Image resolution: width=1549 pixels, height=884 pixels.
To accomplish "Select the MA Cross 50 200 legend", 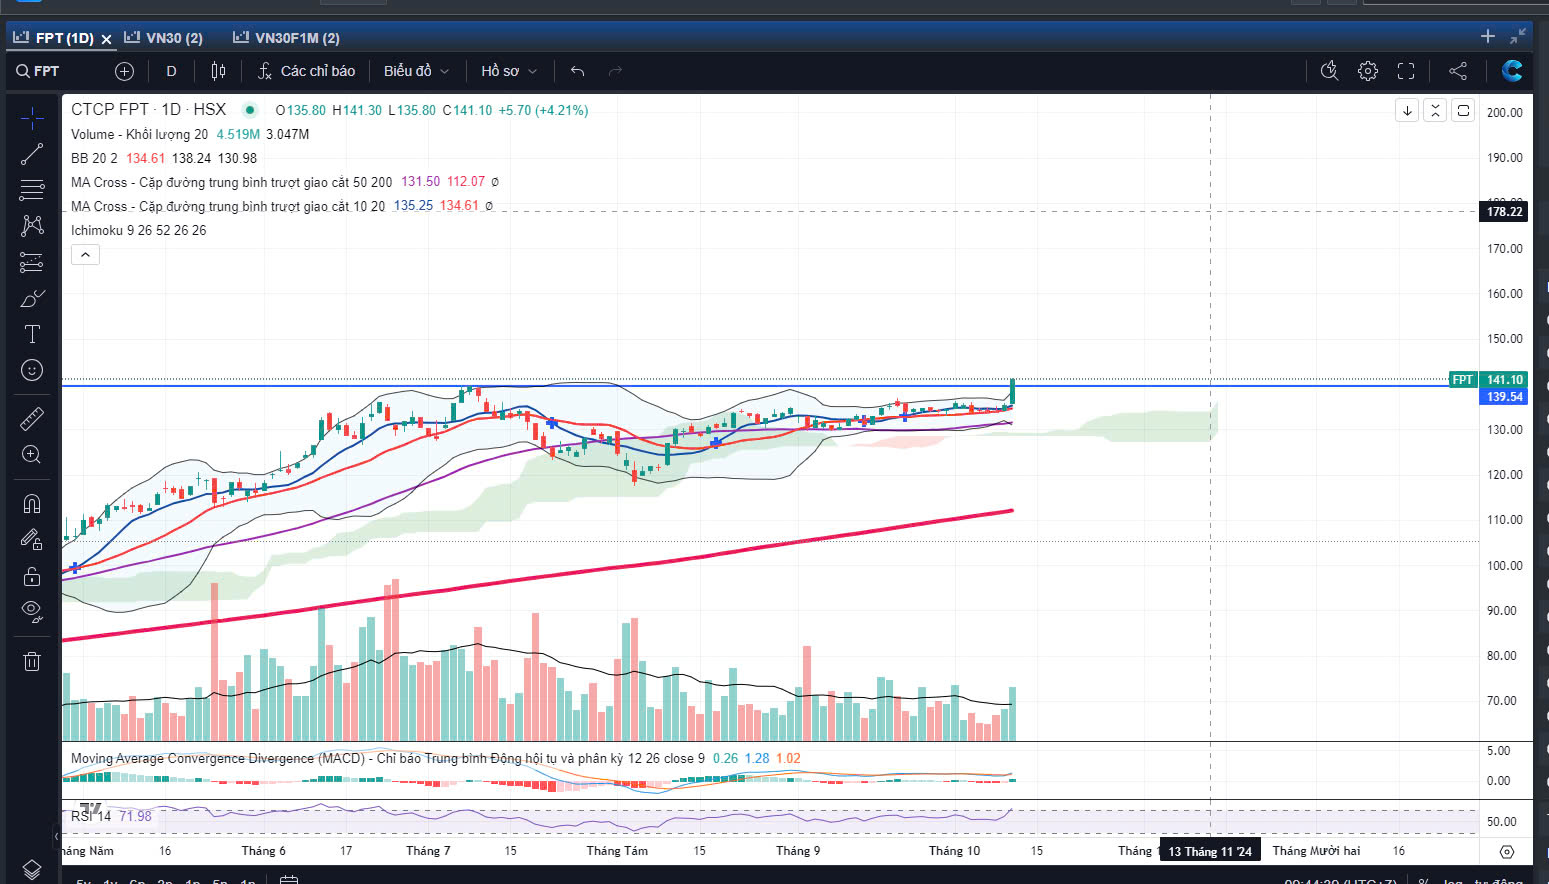I will click(x=231, y=182).
